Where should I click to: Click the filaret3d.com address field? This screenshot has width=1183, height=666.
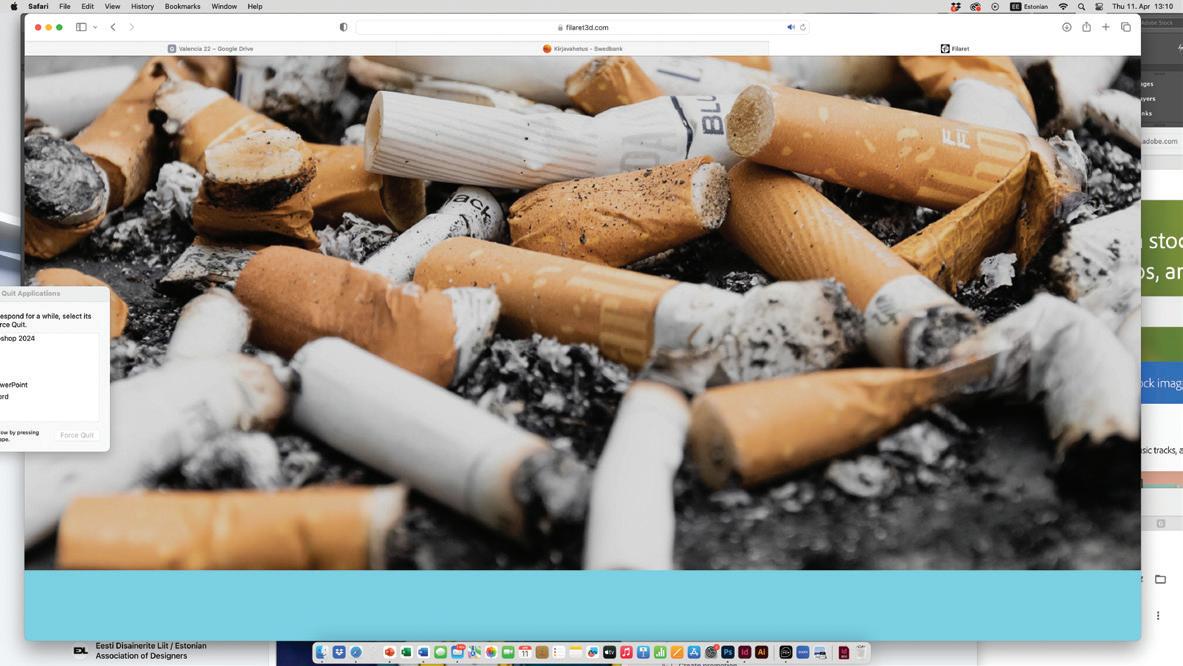pyautogui.click(x=582, y=27)
